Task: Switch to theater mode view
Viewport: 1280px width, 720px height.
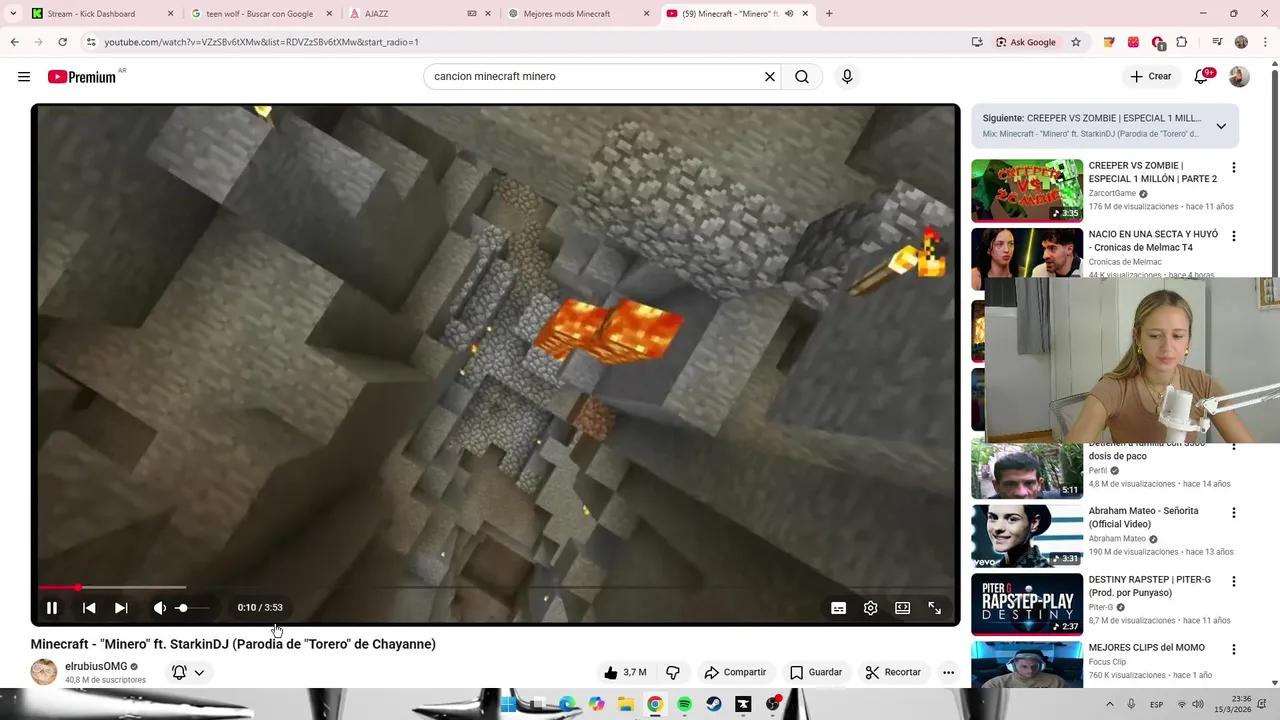Action: [x=903, y=607]
